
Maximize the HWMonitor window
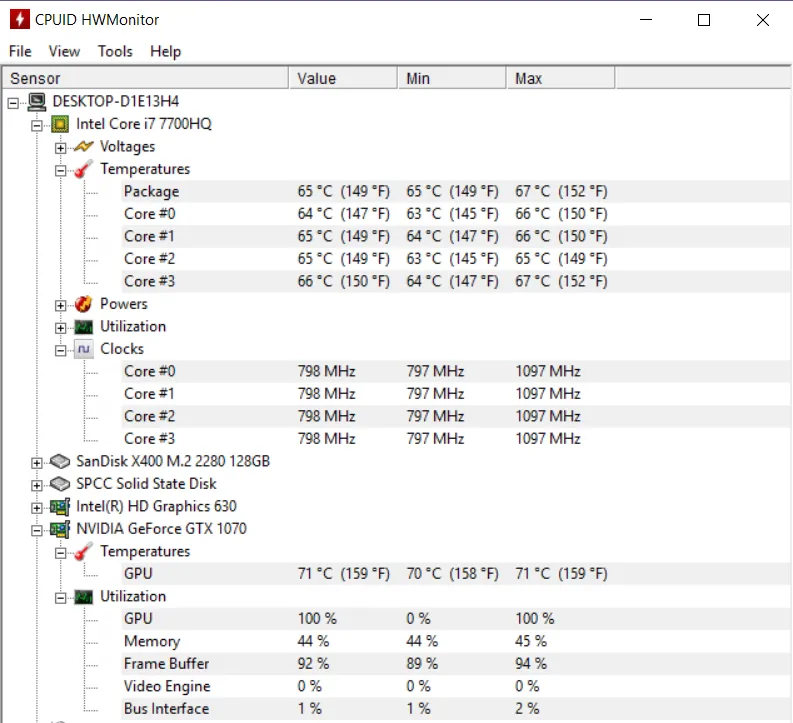tap(704, 20)
